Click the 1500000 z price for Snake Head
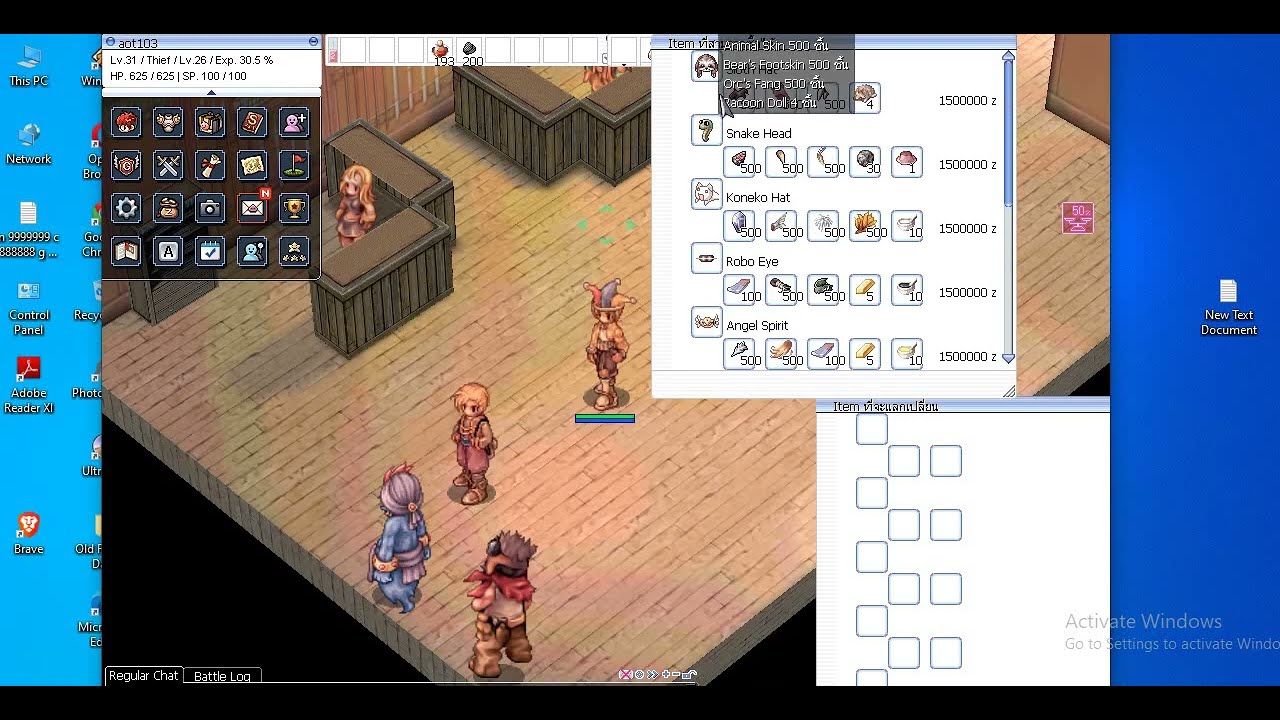 pyautogui.click(x=967, y=165)
